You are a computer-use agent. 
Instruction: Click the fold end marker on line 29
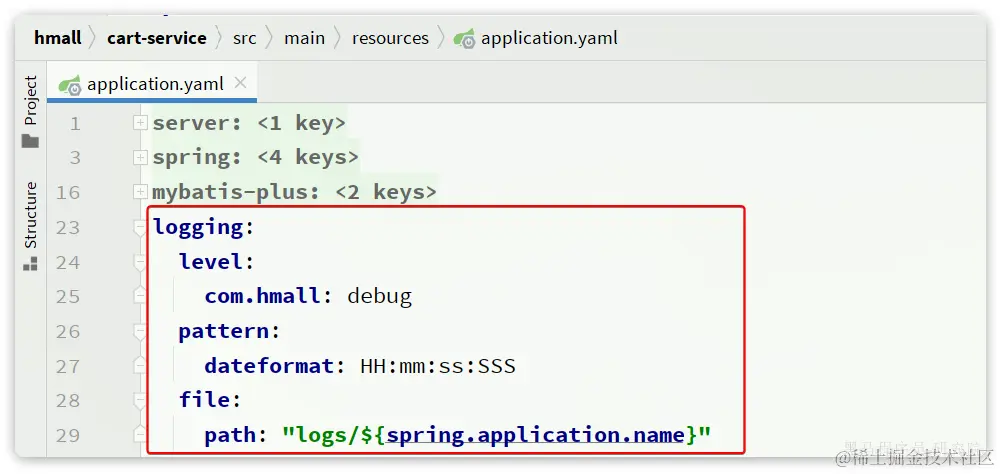point(140,435)
